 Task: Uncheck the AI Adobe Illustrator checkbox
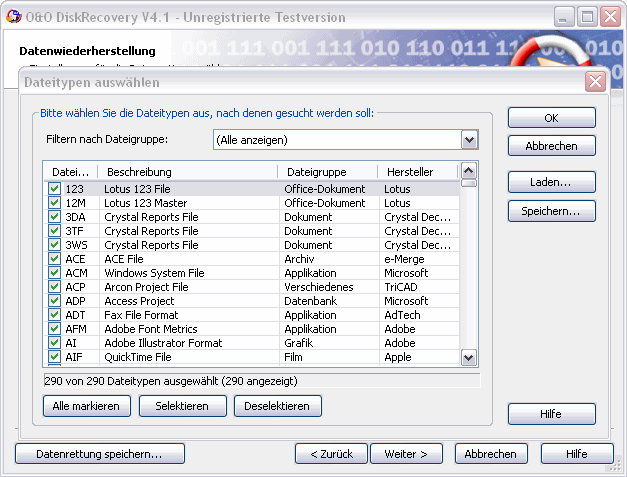click(x=54, y=342)
